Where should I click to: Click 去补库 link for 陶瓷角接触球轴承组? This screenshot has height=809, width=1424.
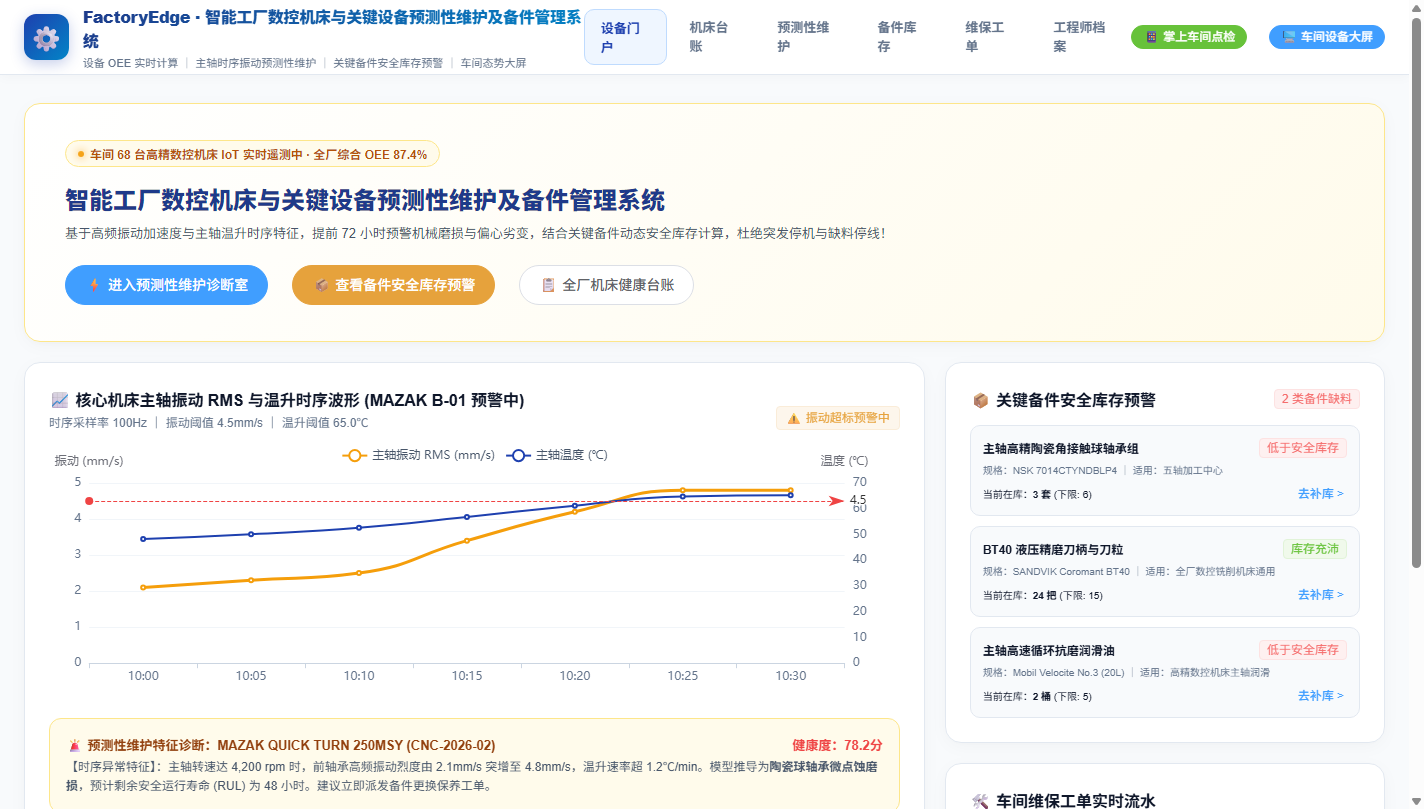point(1320,493)
